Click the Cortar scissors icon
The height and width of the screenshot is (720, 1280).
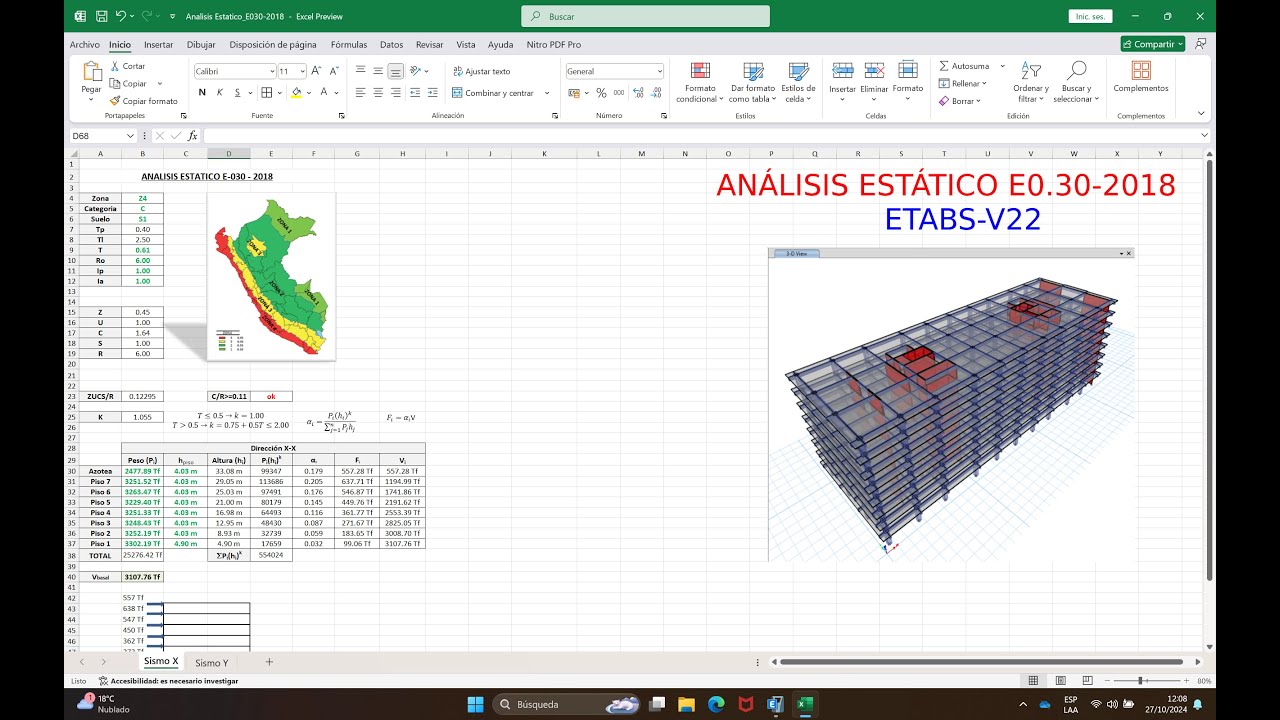(x=115, y=66)
